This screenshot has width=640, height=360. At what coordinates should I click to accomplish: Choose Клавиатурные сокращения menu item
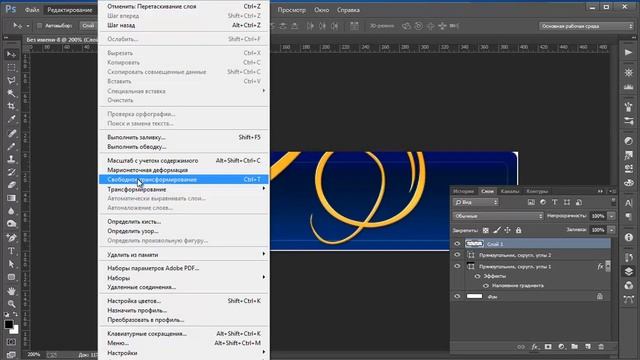point(184,333)
